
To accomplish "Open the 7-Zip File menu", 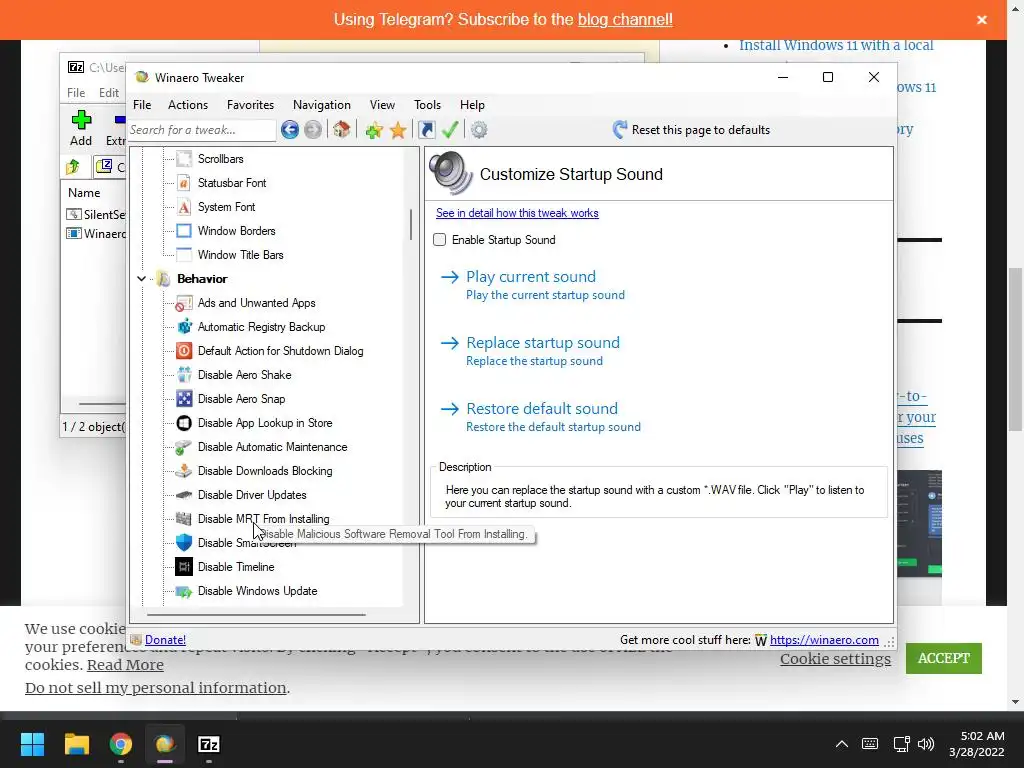I will [76, 93].
